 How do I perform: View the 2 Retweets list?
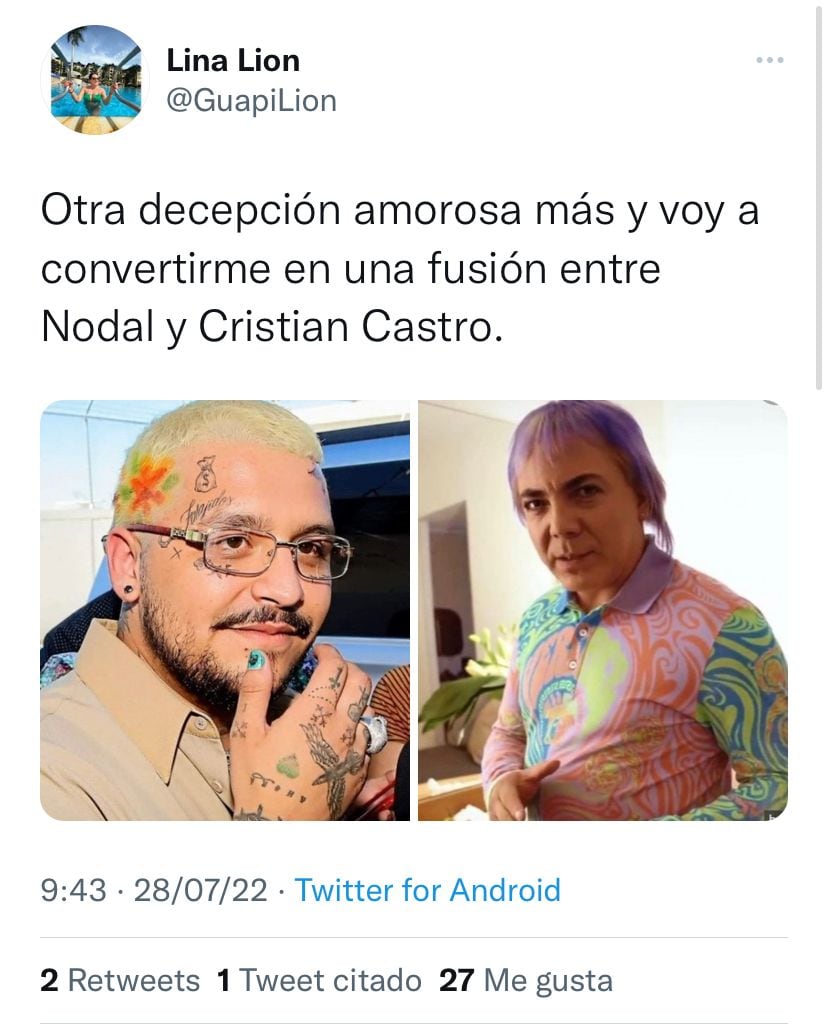click(x=120, y=981)
